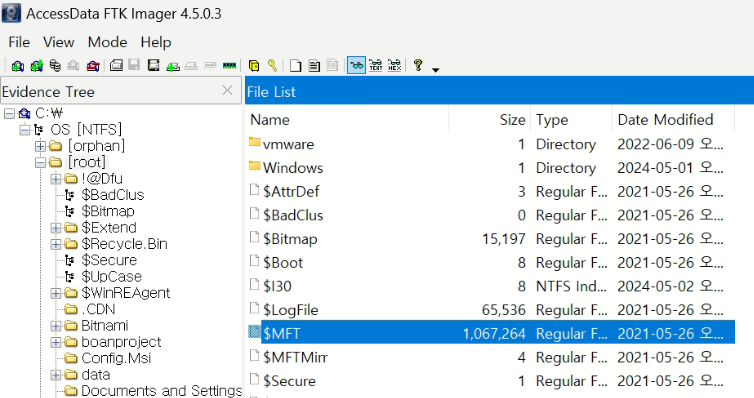This screenshot has width=754, height=398.
Task: Click the grayed Remove Evidence Item icon
Action: point(73,65)
